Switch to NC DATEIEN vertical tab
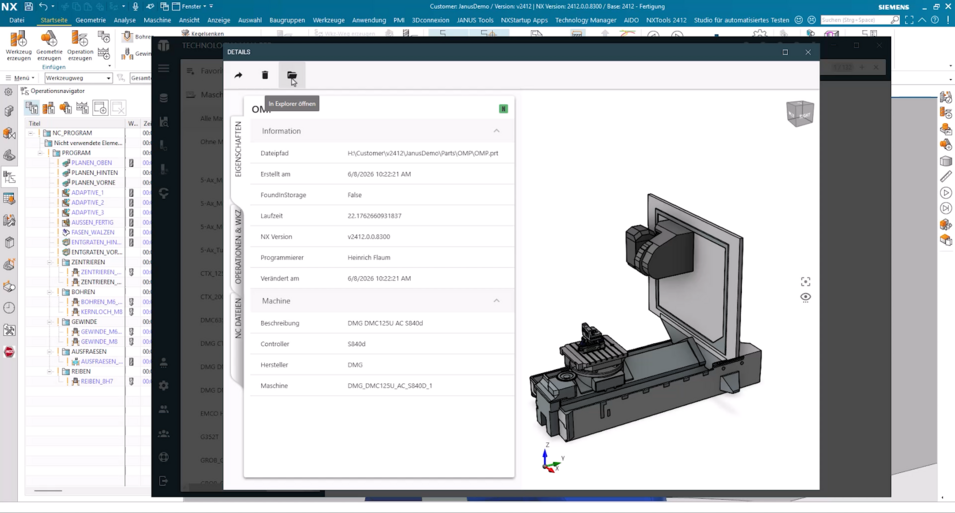This screenshot has width=955, height=513. (238, 317)
